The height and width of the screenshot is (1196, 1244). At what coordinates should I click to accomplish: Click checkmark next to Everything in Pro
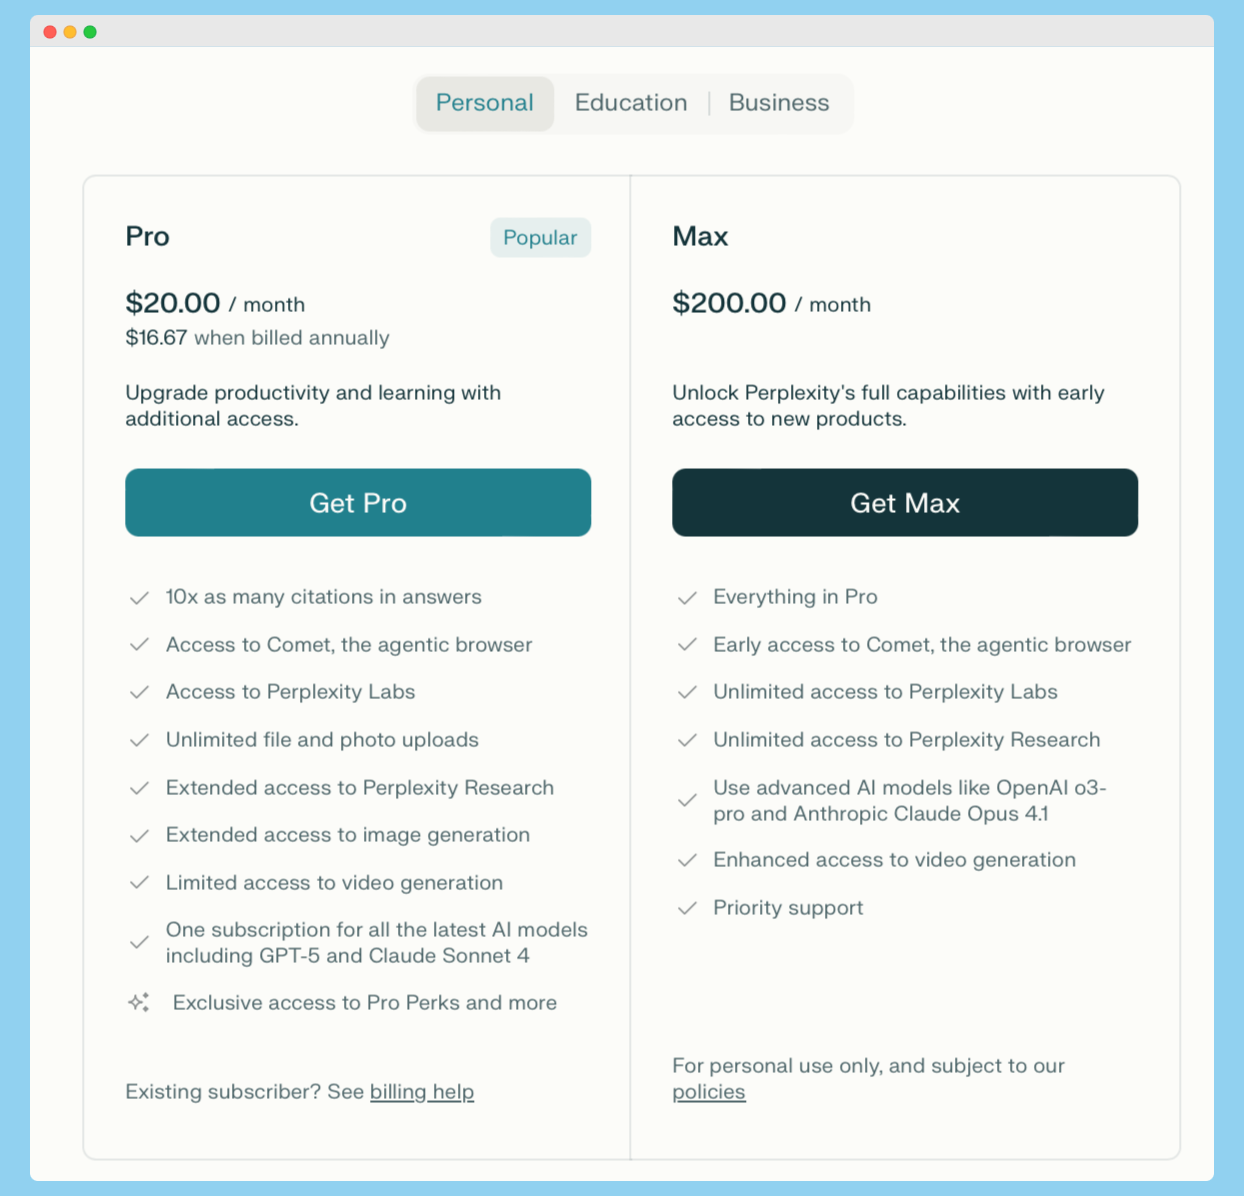point(687,598)
